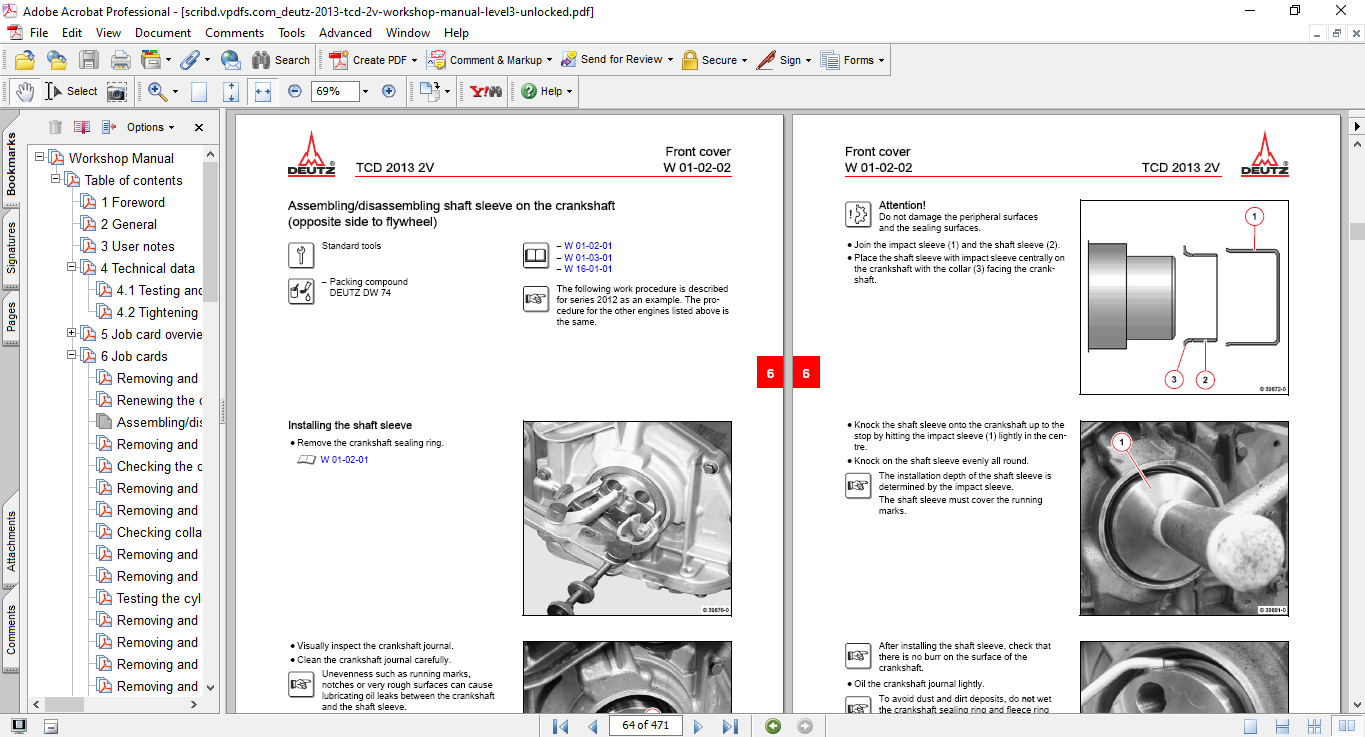Viewport: 1365px width, 737px height.
Task: Click the Zoom In magnifier tool
Action: 157,91
